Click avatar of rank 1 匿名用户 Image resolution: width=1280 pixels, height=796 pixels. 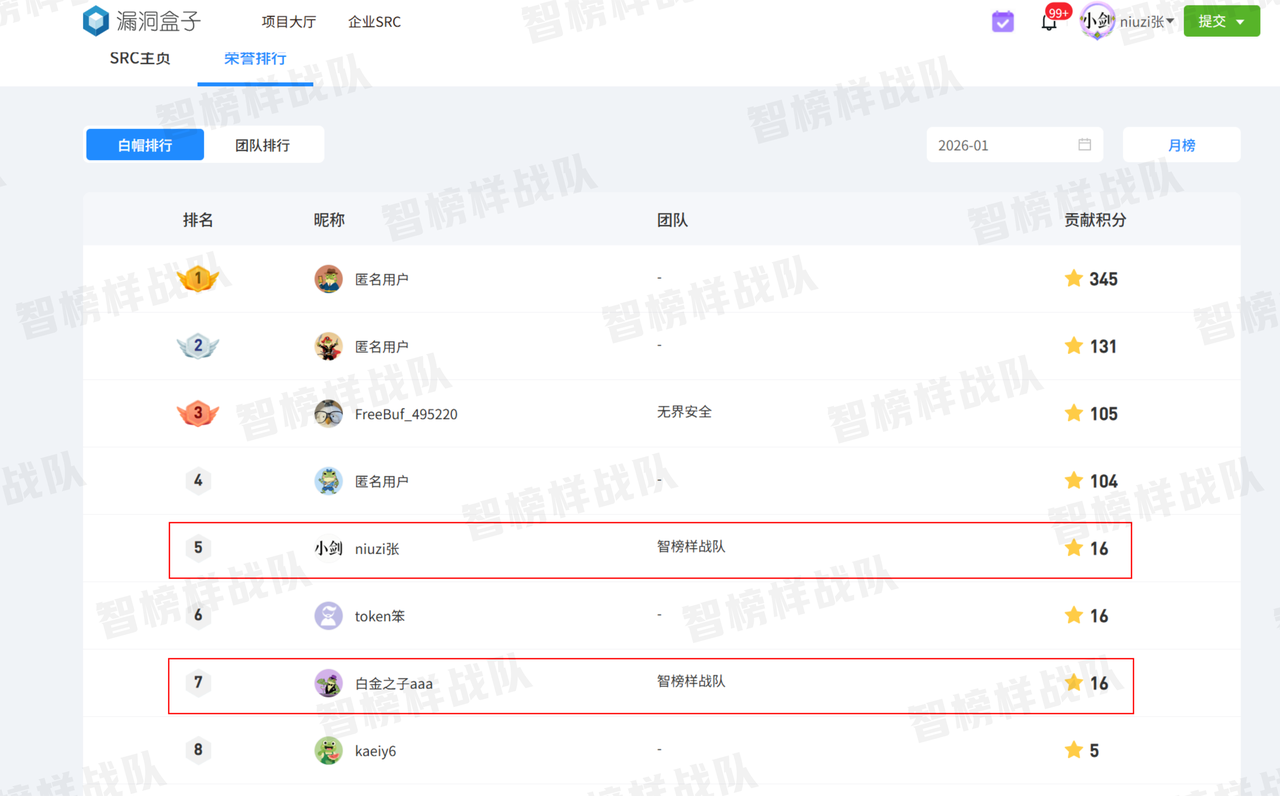pos(328,279)
